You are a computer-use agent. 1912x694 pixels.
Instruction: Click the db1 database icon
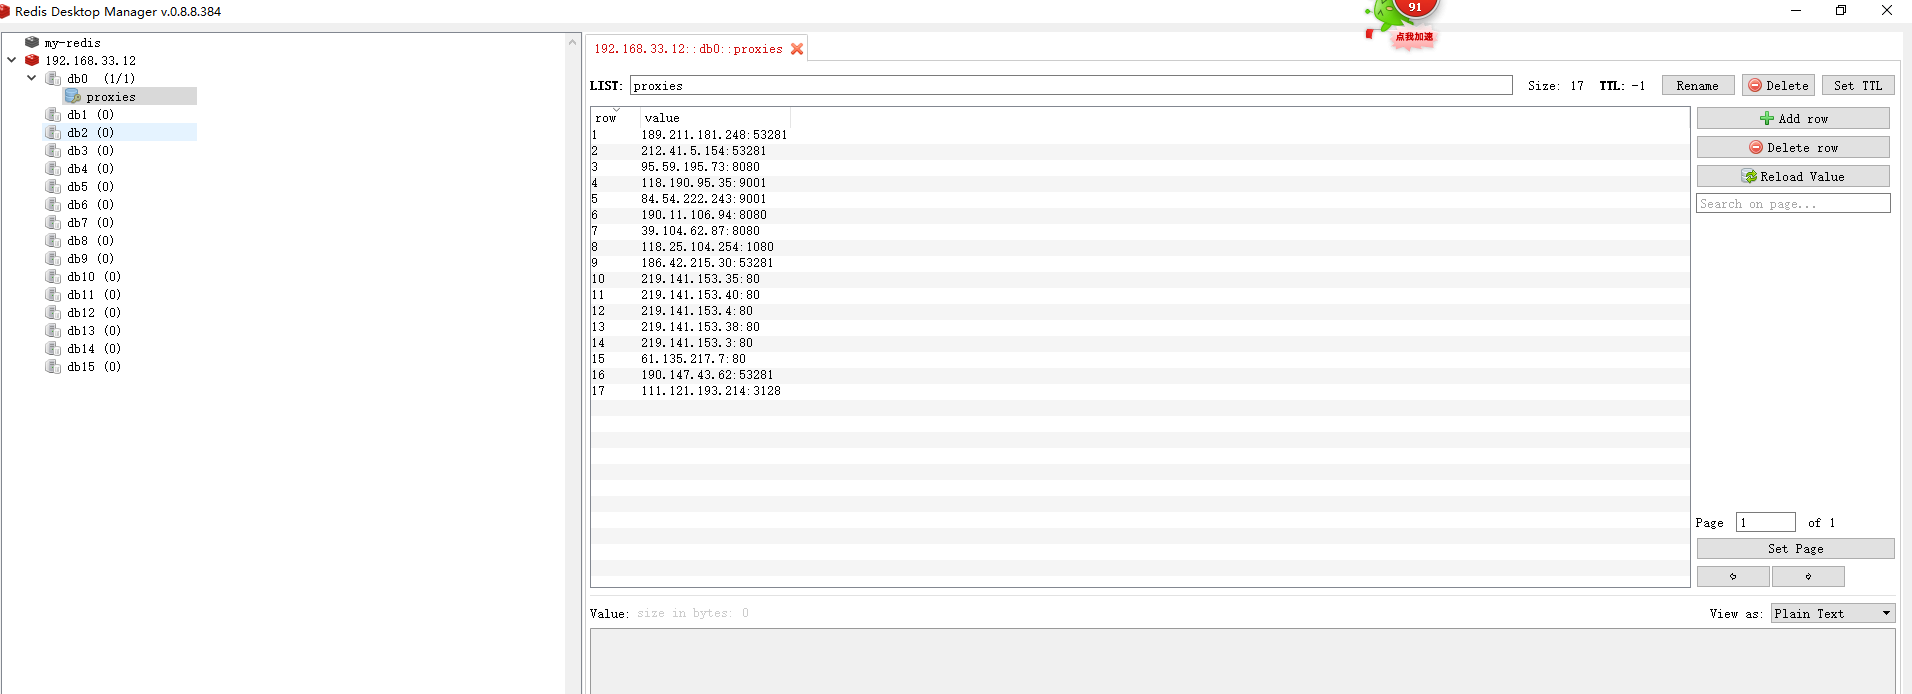[x=53, y=114]
